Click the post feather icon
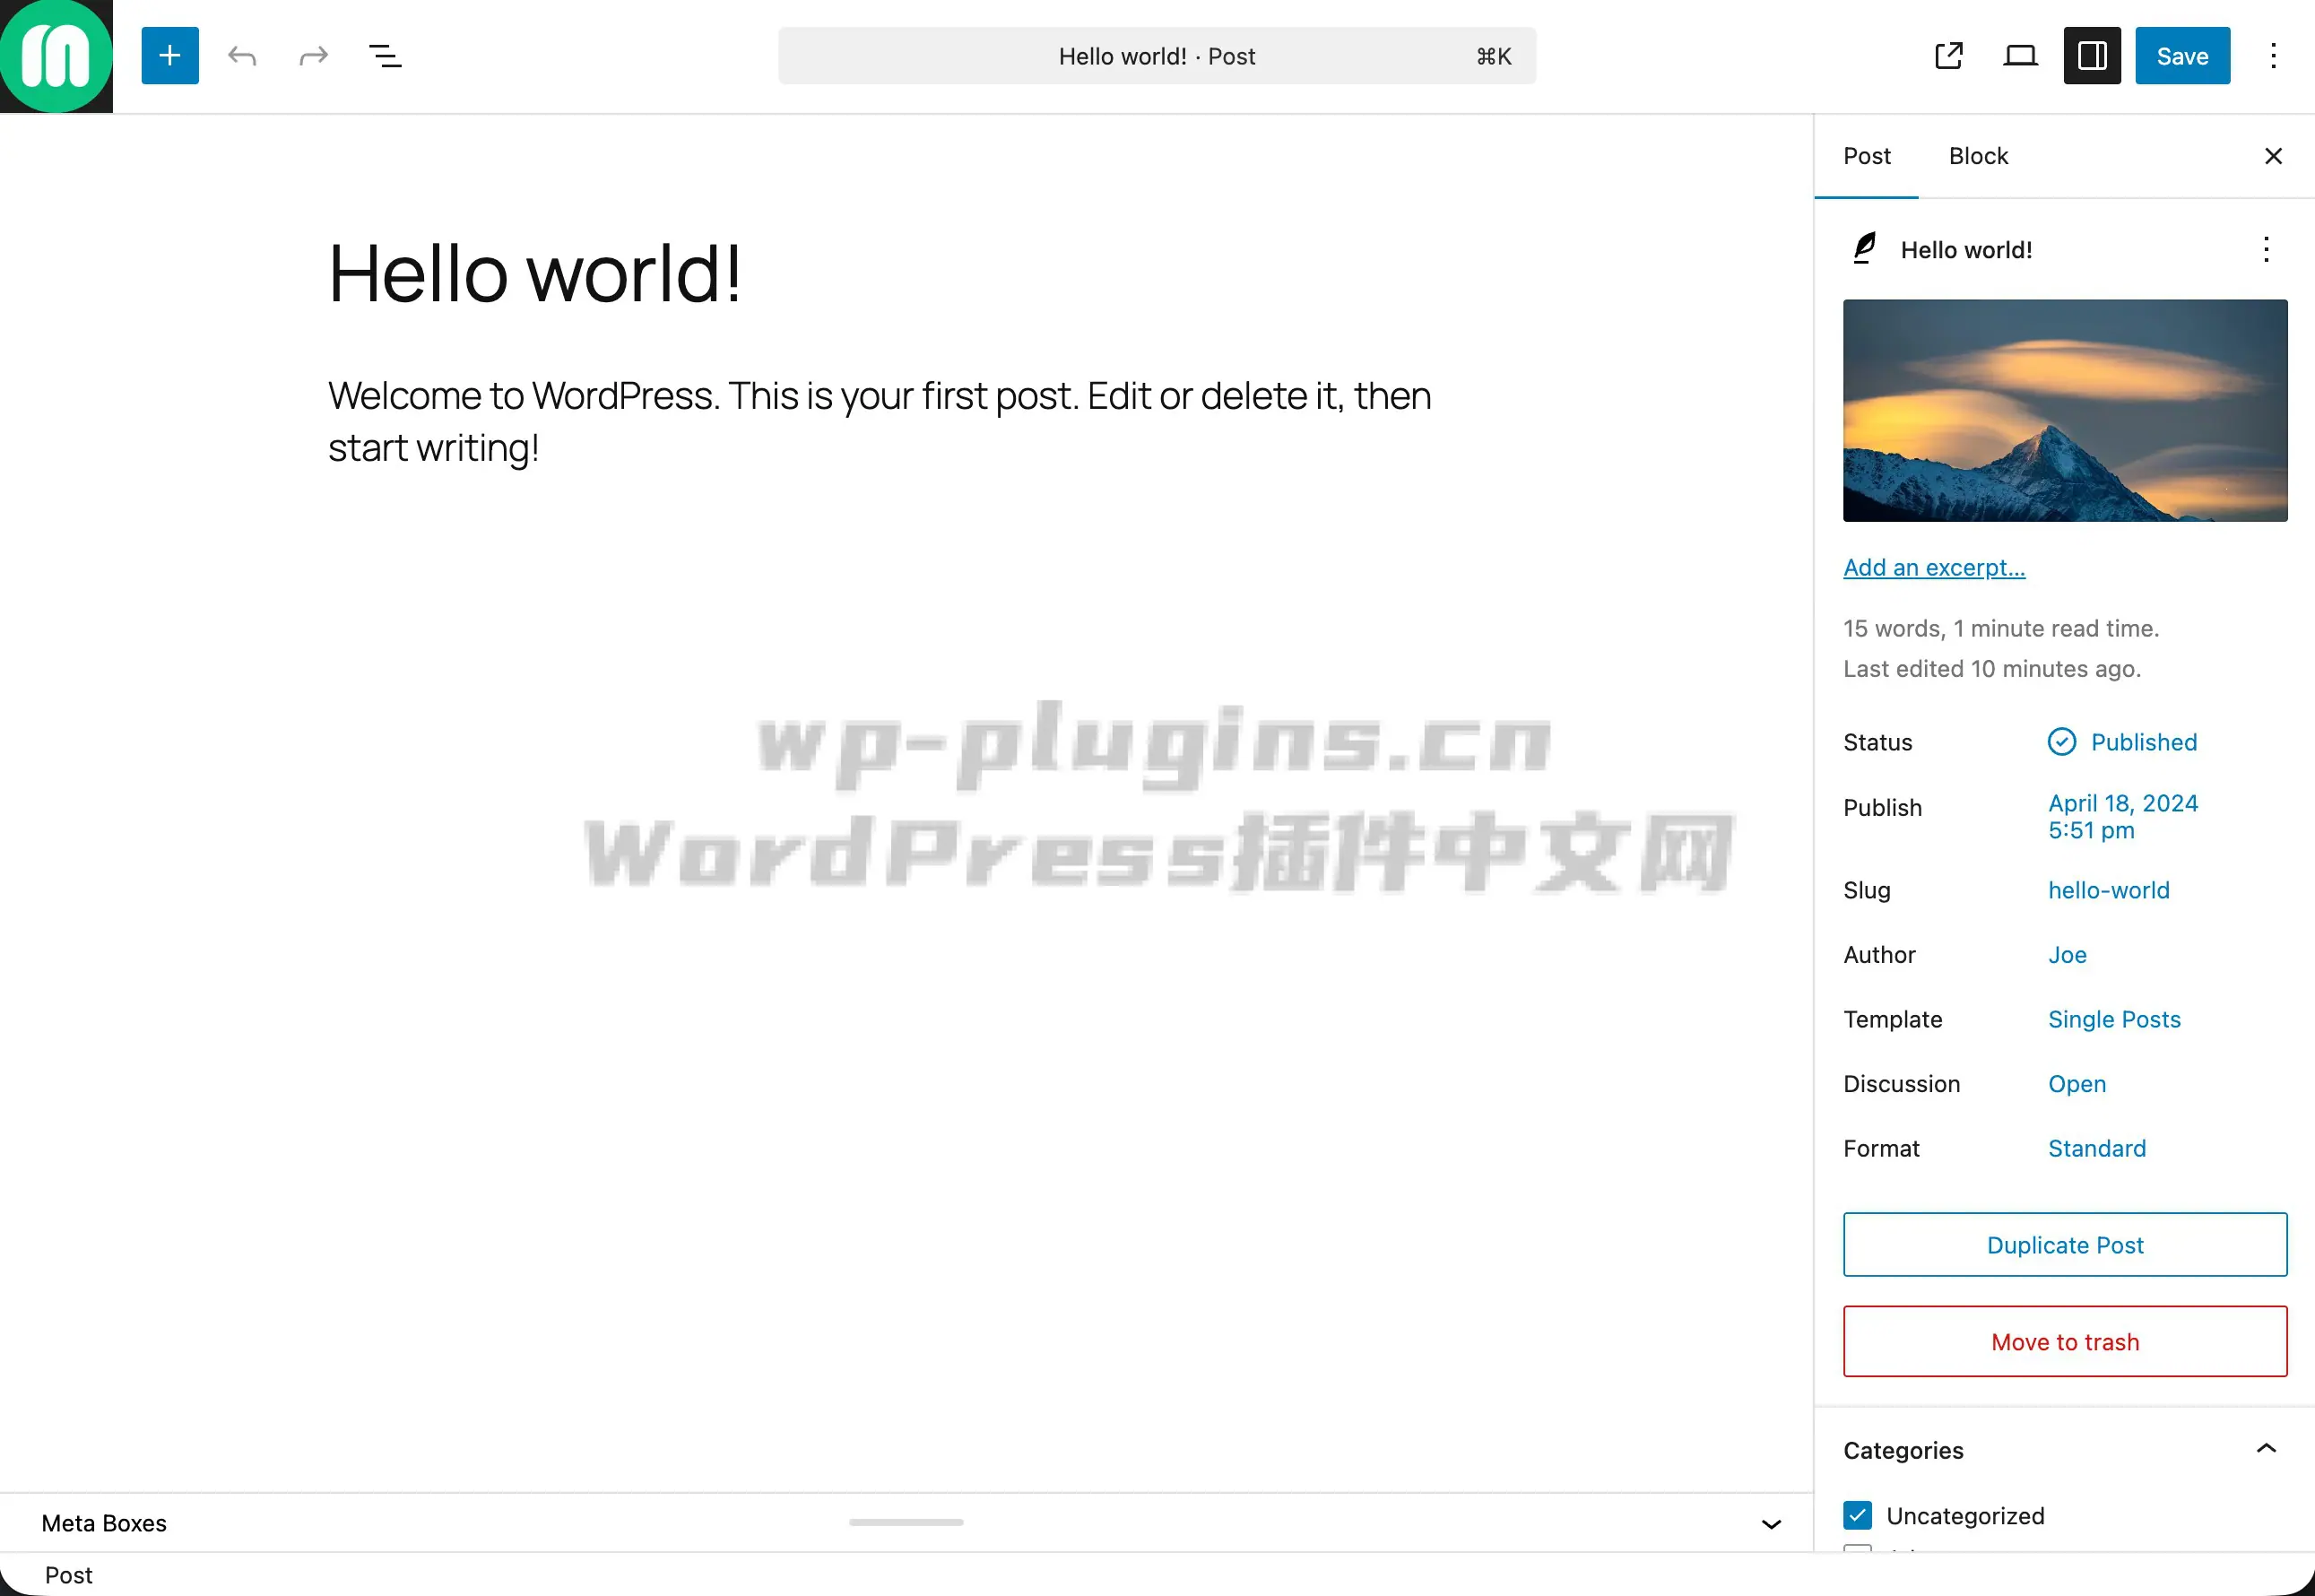Image resolution: width=2315 pixels, height=1596 pixels. click(1864, 248)
